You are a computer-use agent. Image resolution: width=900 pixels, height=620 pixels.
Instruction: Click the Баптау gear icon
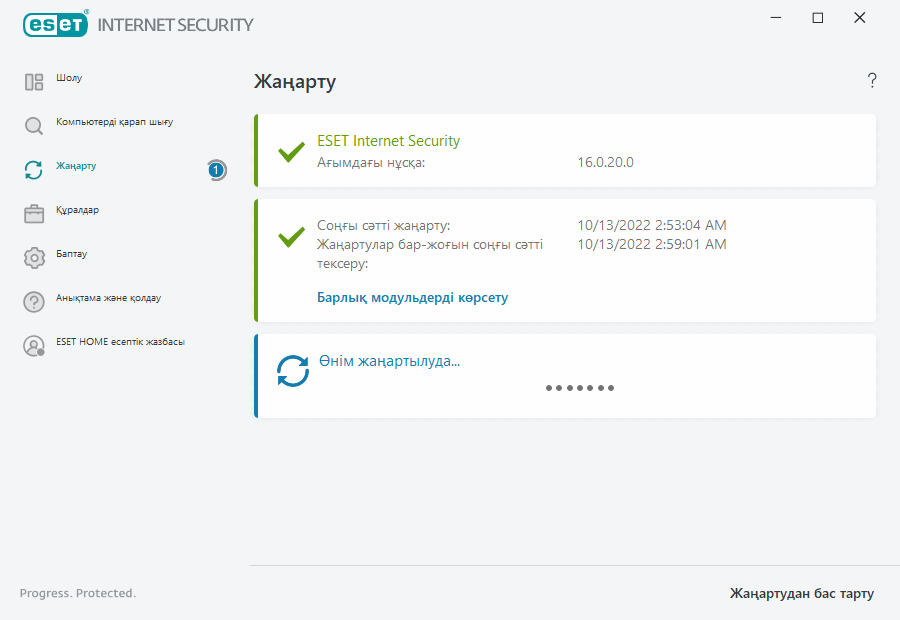point(34,258)
